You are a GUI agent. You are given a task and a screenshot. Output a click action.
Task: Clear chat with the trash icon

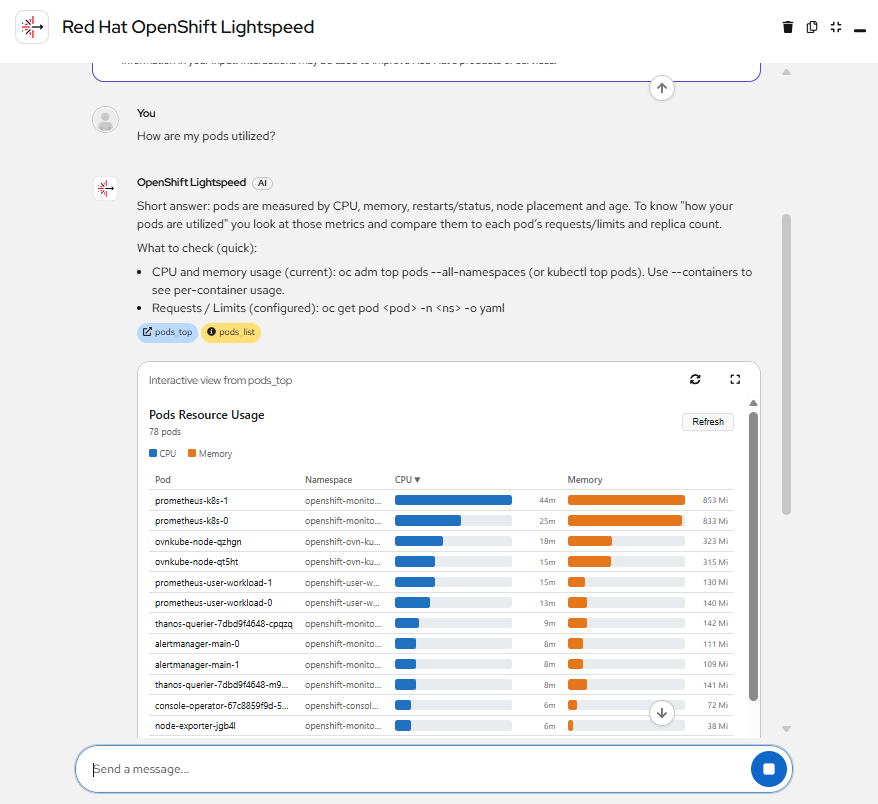[788, 27]
